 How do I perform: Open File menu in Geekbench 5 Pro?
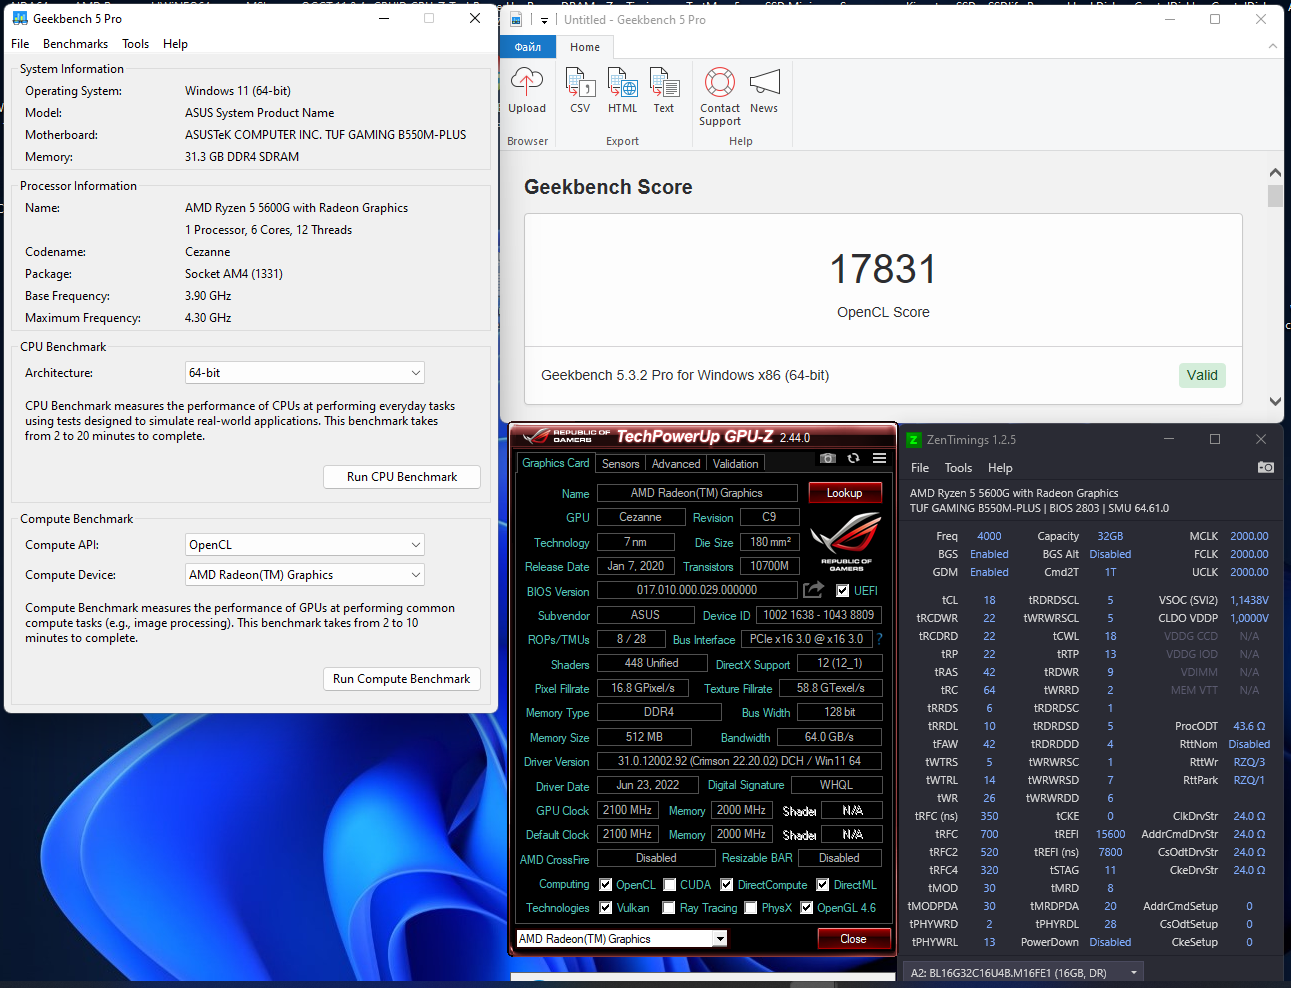20,44
